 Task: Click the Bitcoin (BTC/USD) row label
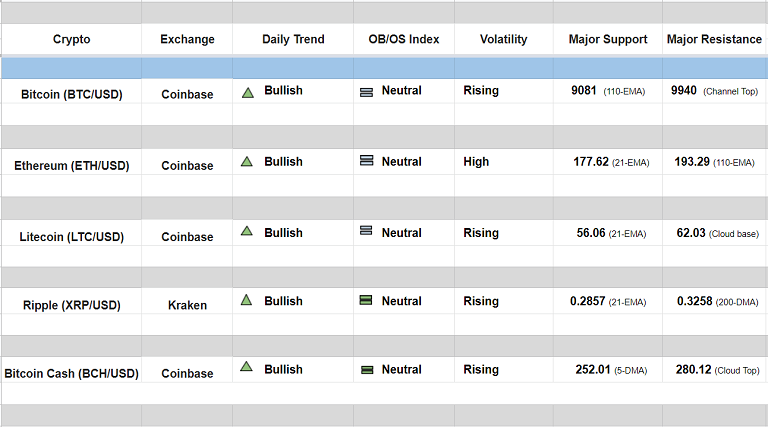point(71,94)
